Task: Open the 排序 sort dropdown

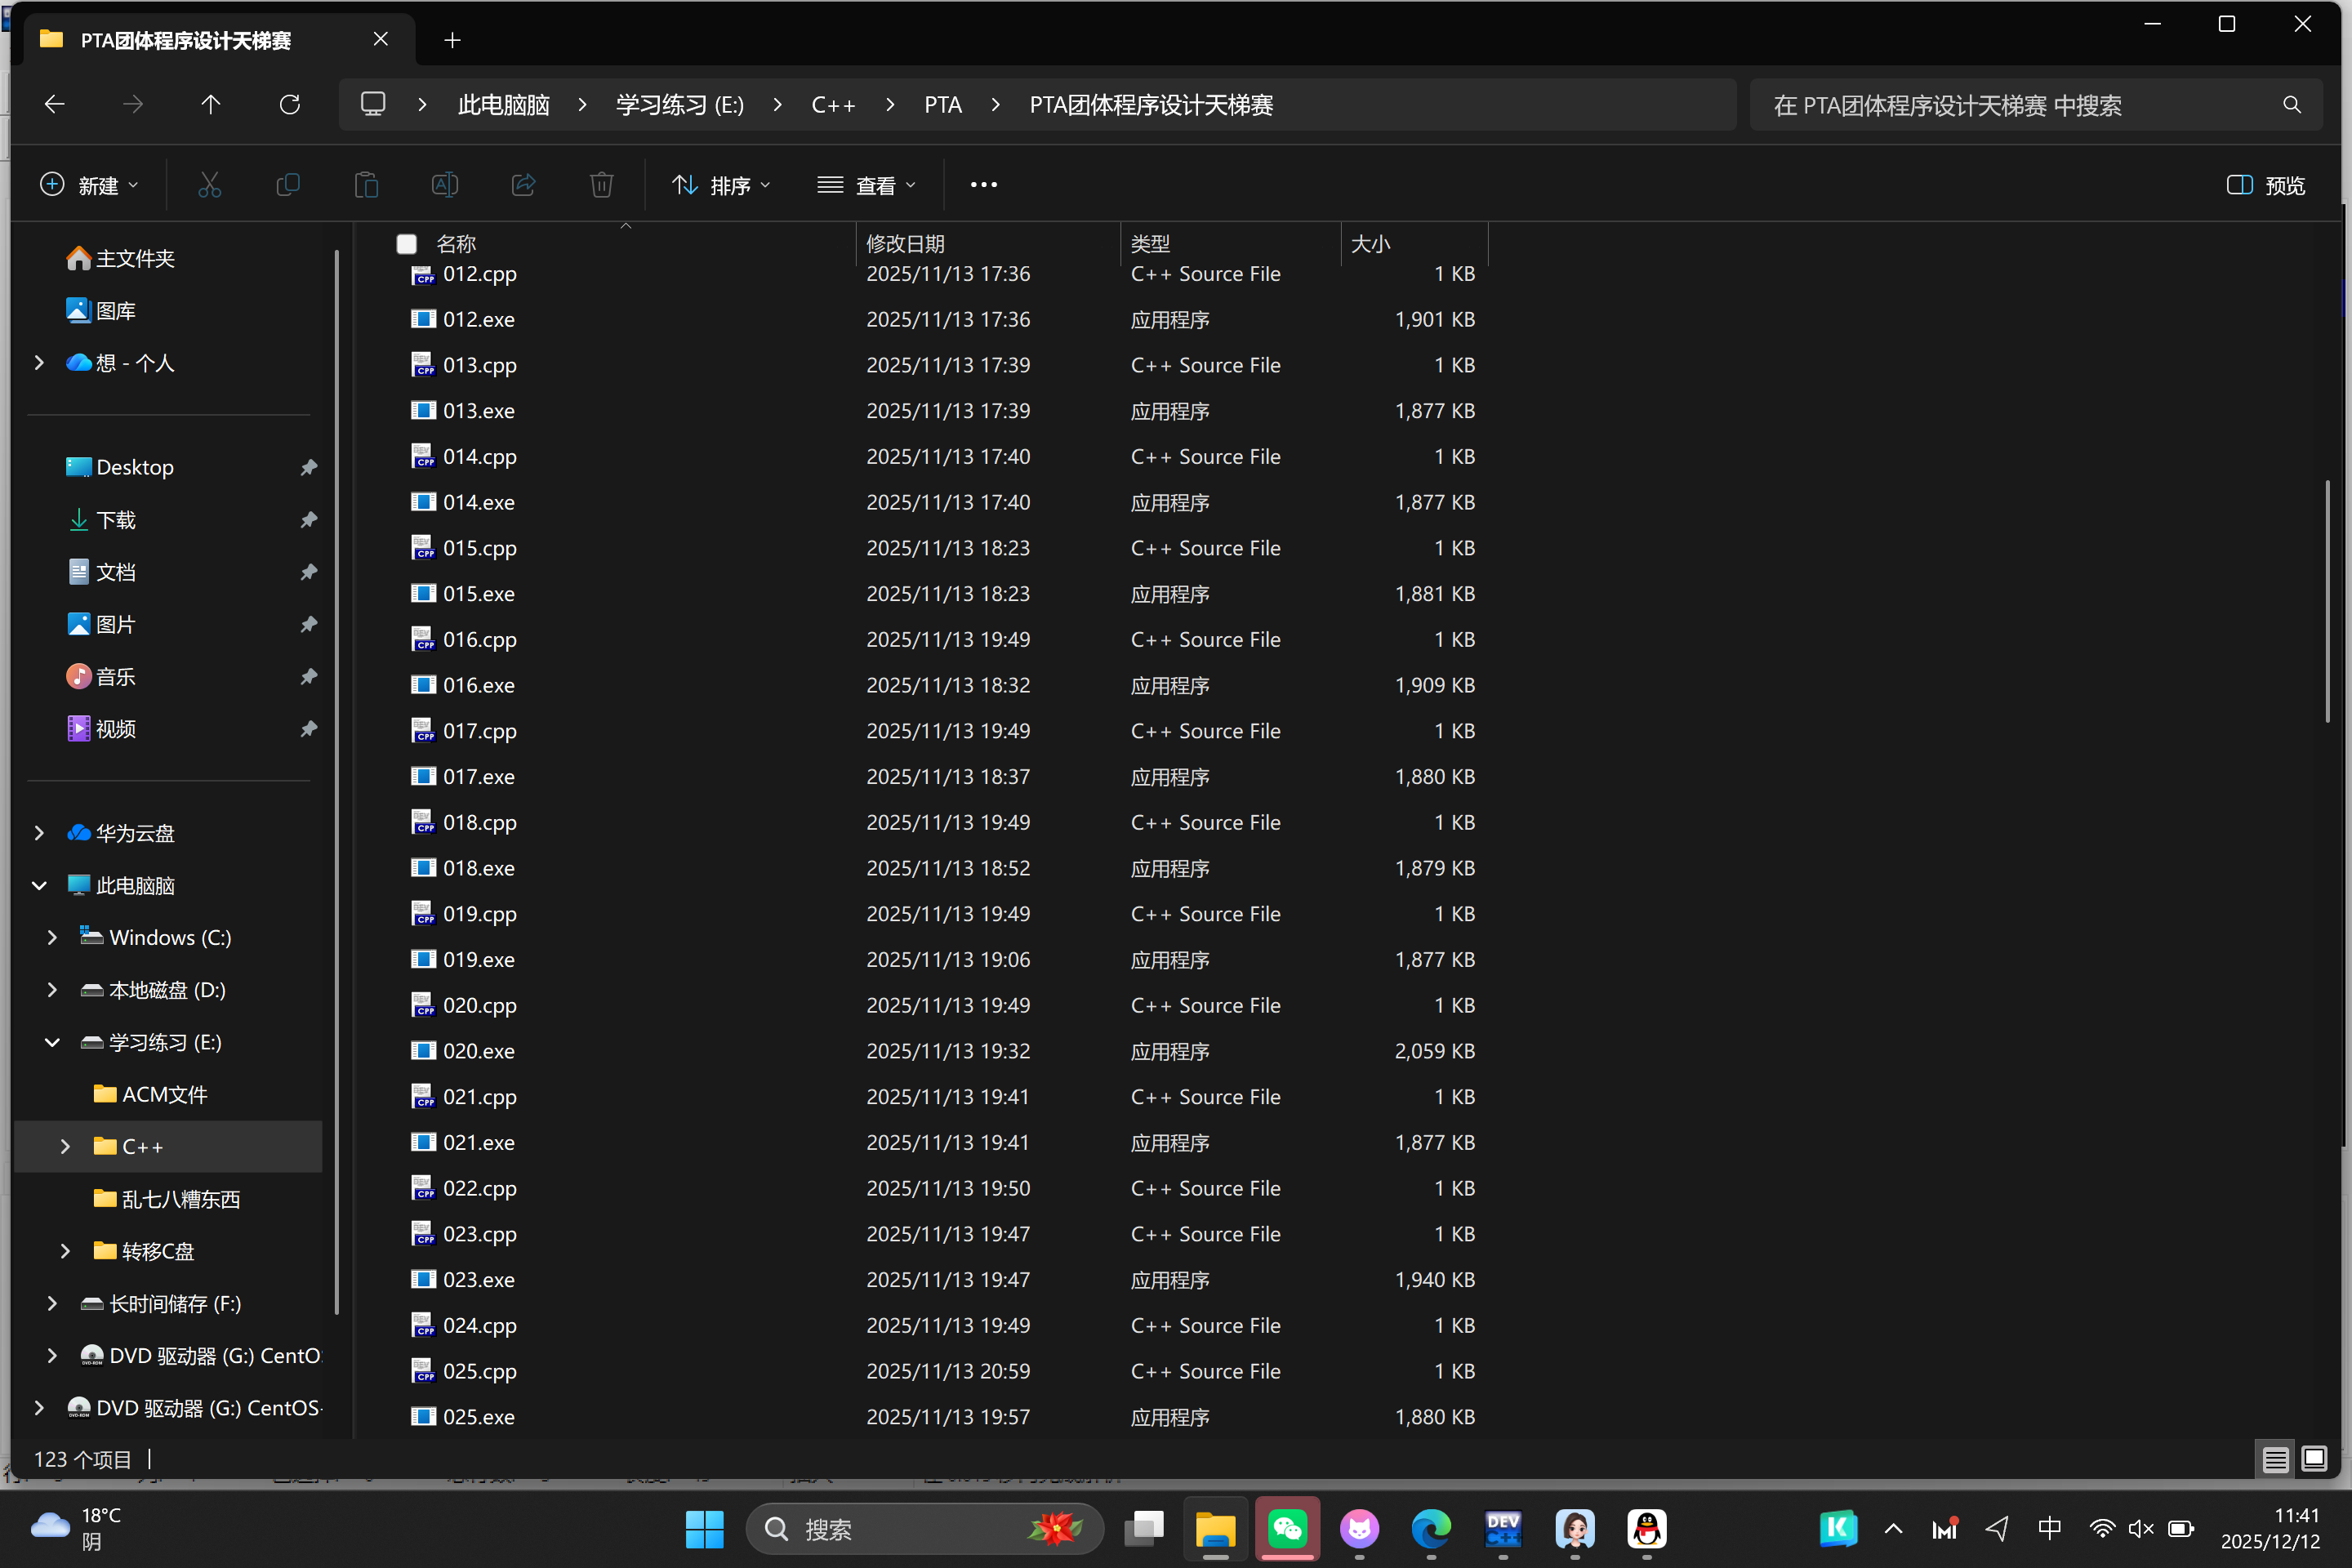Action: pyautogui.click(x=721, y=185)
